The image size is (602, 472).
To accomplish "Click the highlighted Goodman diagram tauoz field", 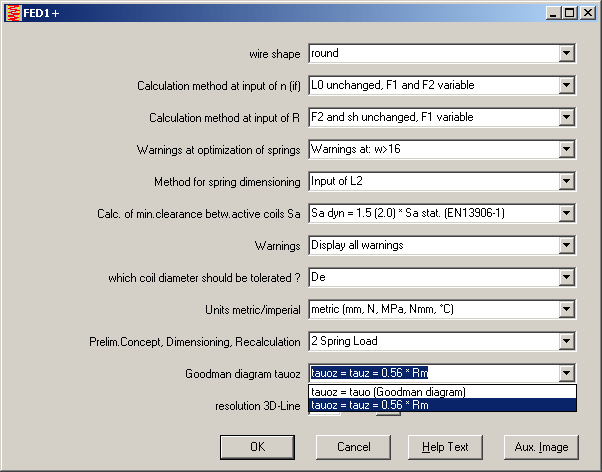I will tap(432, 373).
